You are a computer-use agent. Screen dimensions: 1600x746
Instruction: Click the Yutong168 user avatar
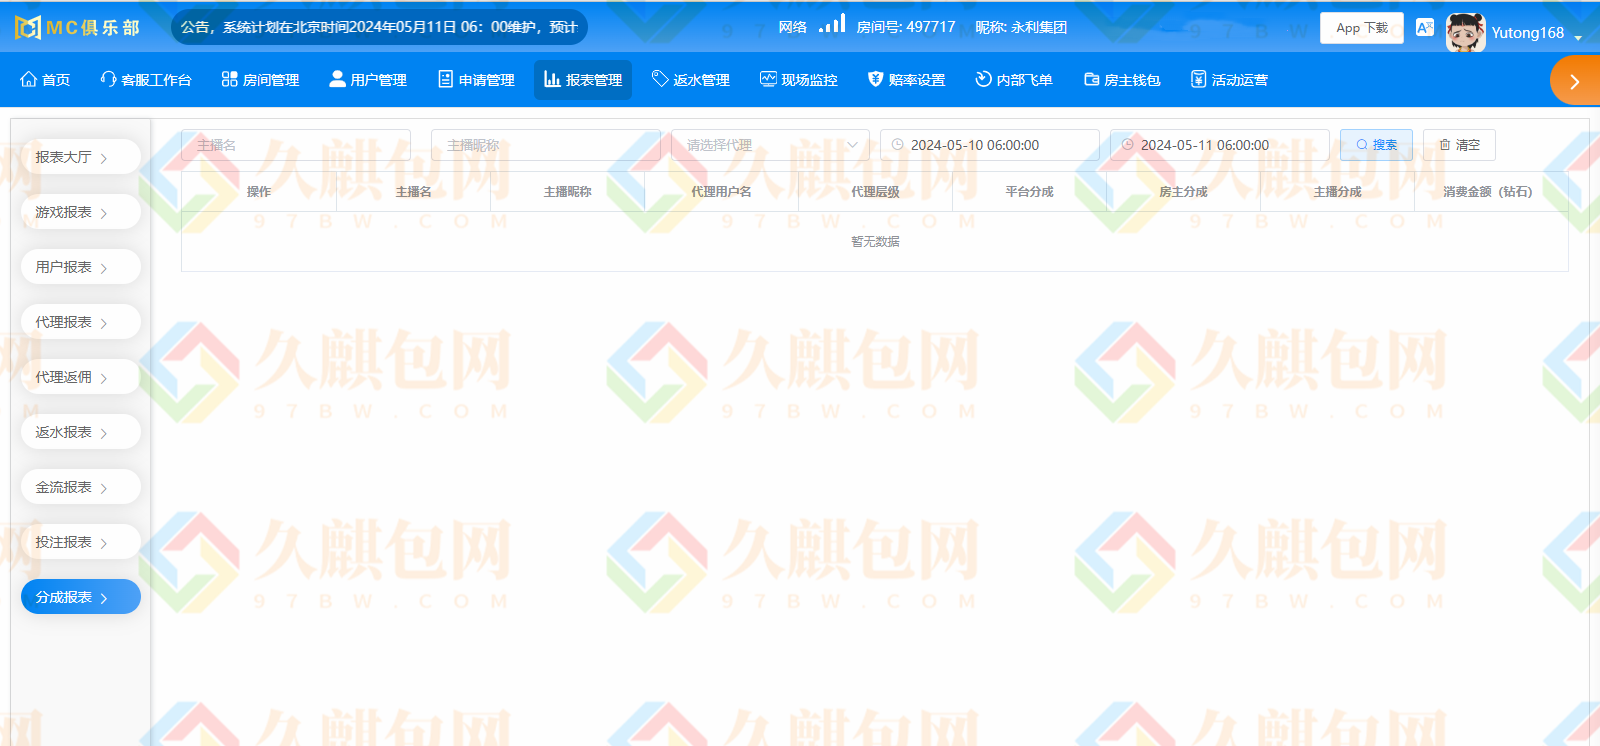1465,32
